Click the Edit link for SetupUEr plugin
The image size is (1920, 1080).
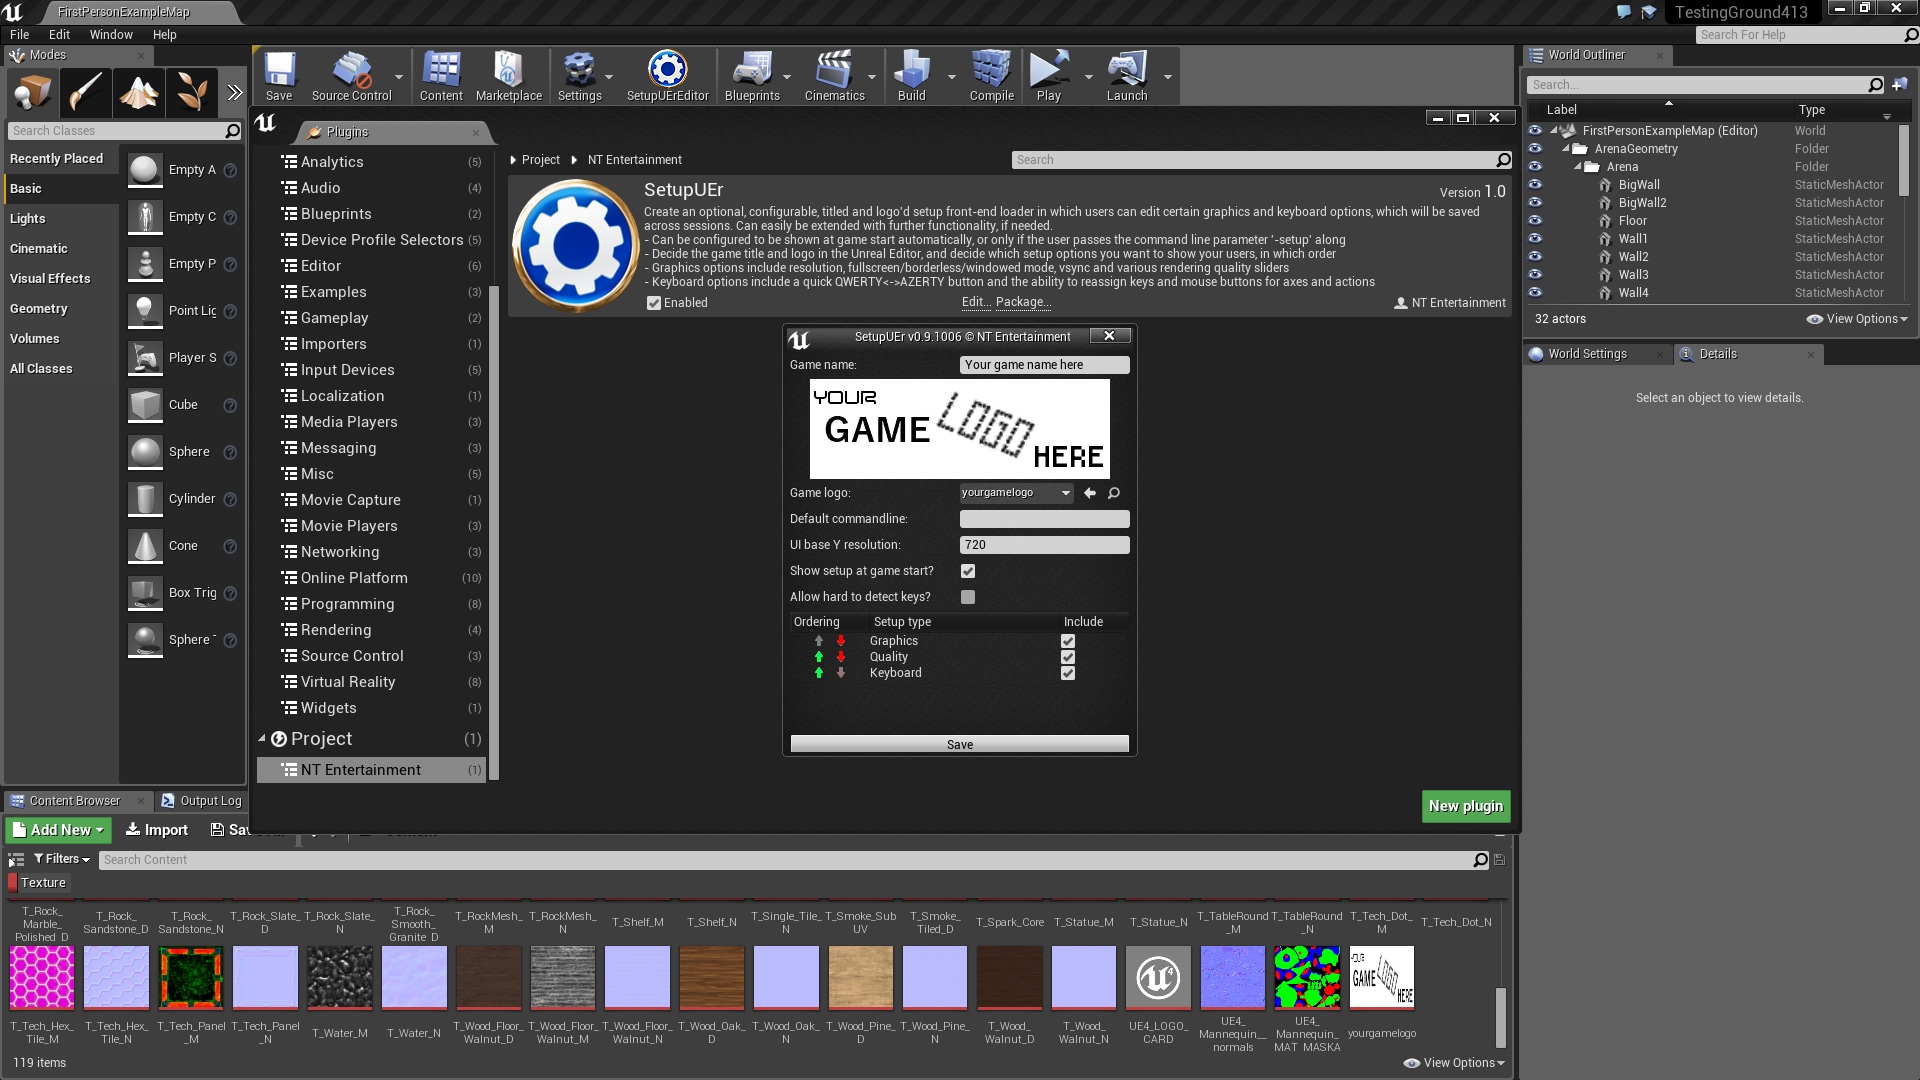pyautogui.click(x=976, y=302)
